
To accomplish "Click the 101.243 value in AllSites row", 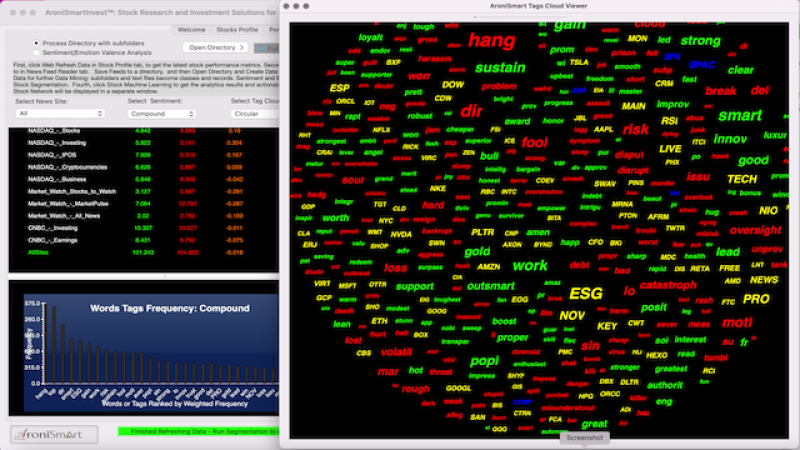I will [x=143, y=253].
